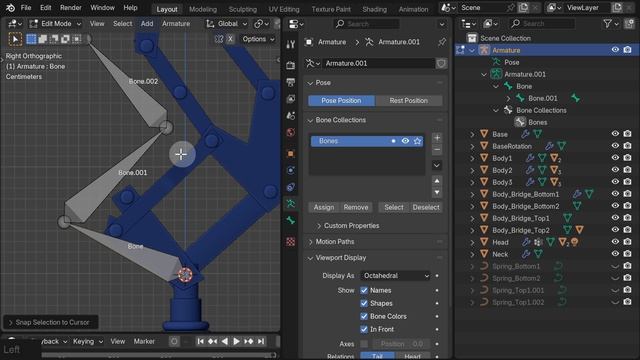The height and width of the screenshot is (360, 640).
Task: Open the View Layer properties tab
Action: [x=290, y=99]
